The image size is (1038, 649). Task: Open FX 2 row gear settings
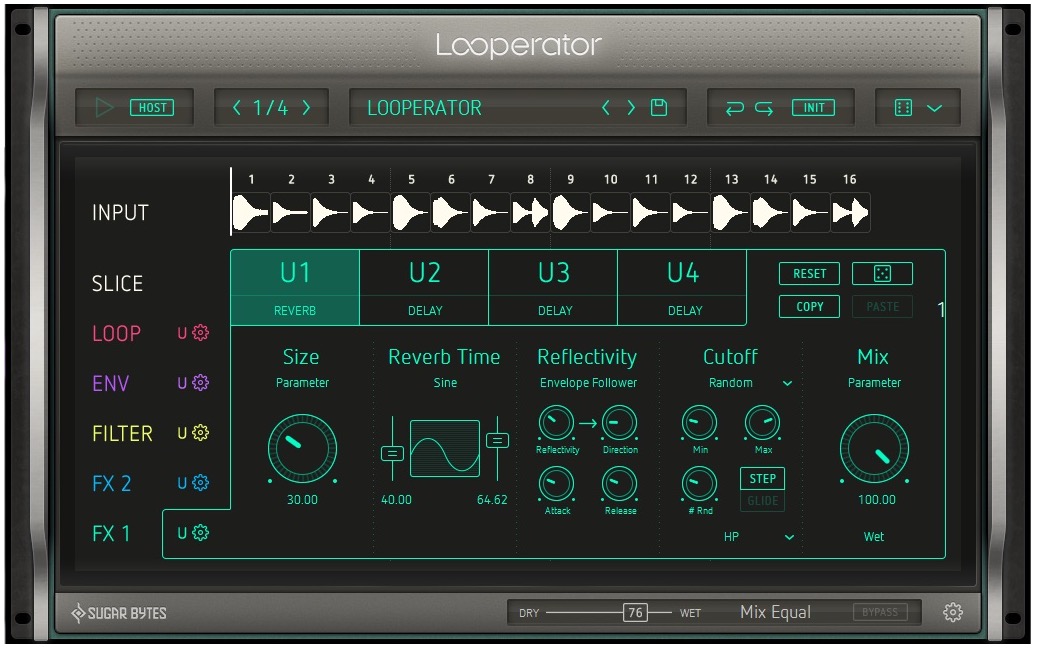pyautogui.click(x=201, y=483)
